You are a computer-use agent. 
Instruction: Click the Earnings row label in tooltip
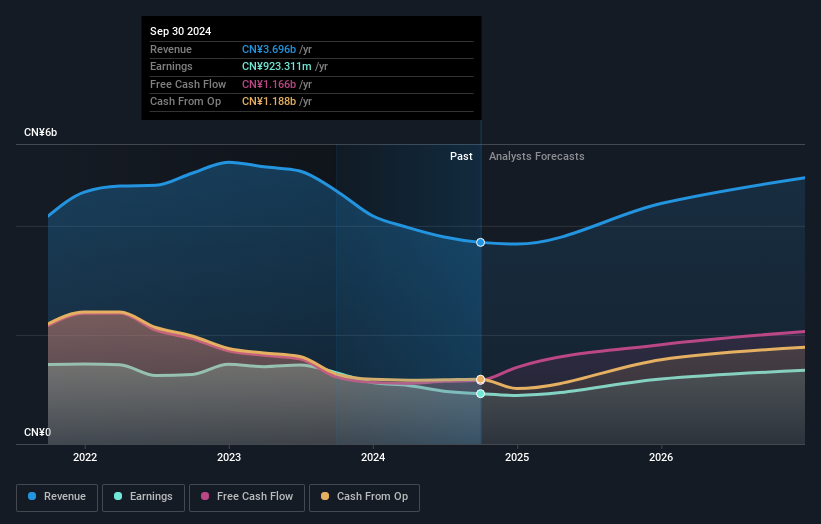pos(171,66)
